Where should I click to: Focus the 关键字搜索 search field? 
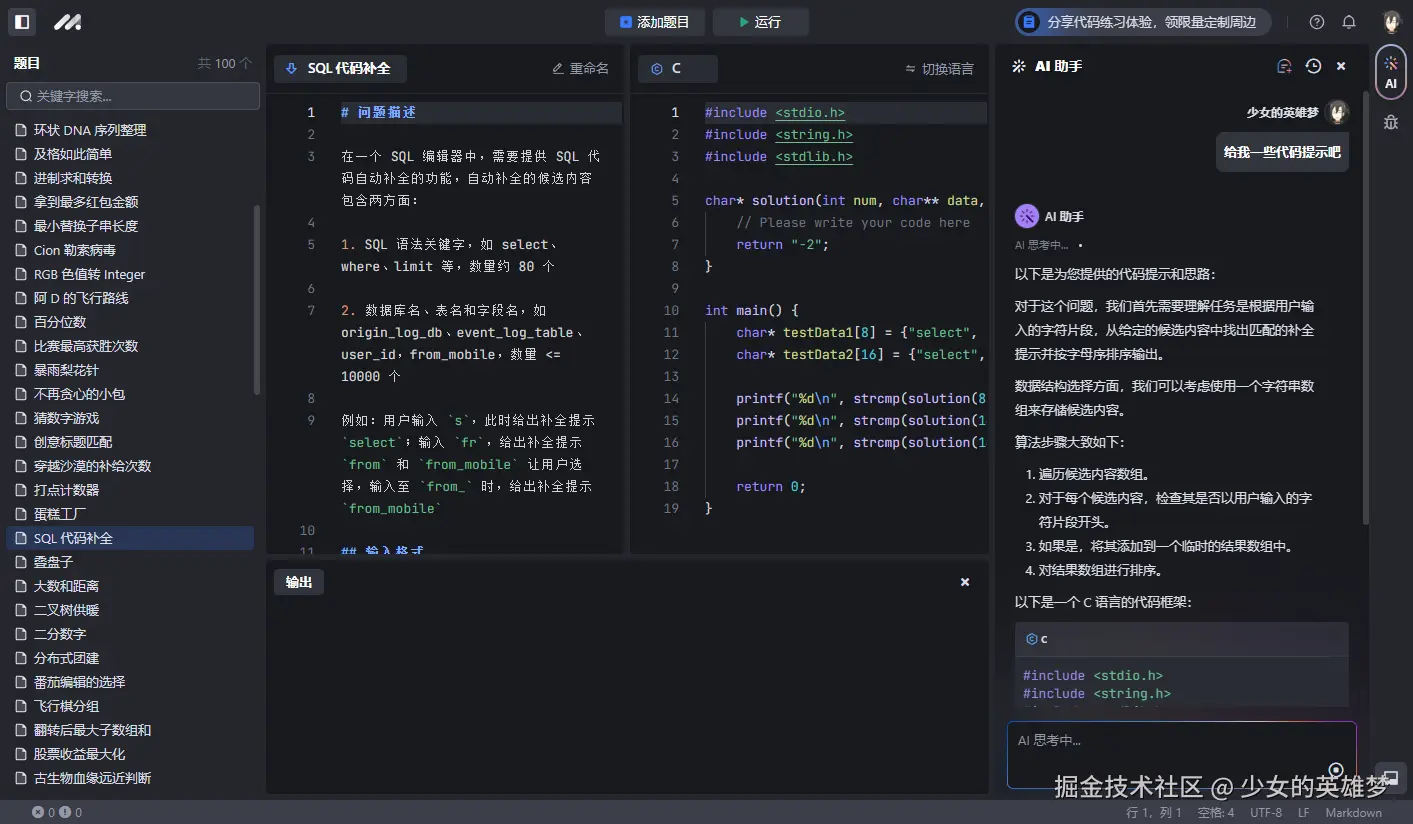[x=133, y=96]
